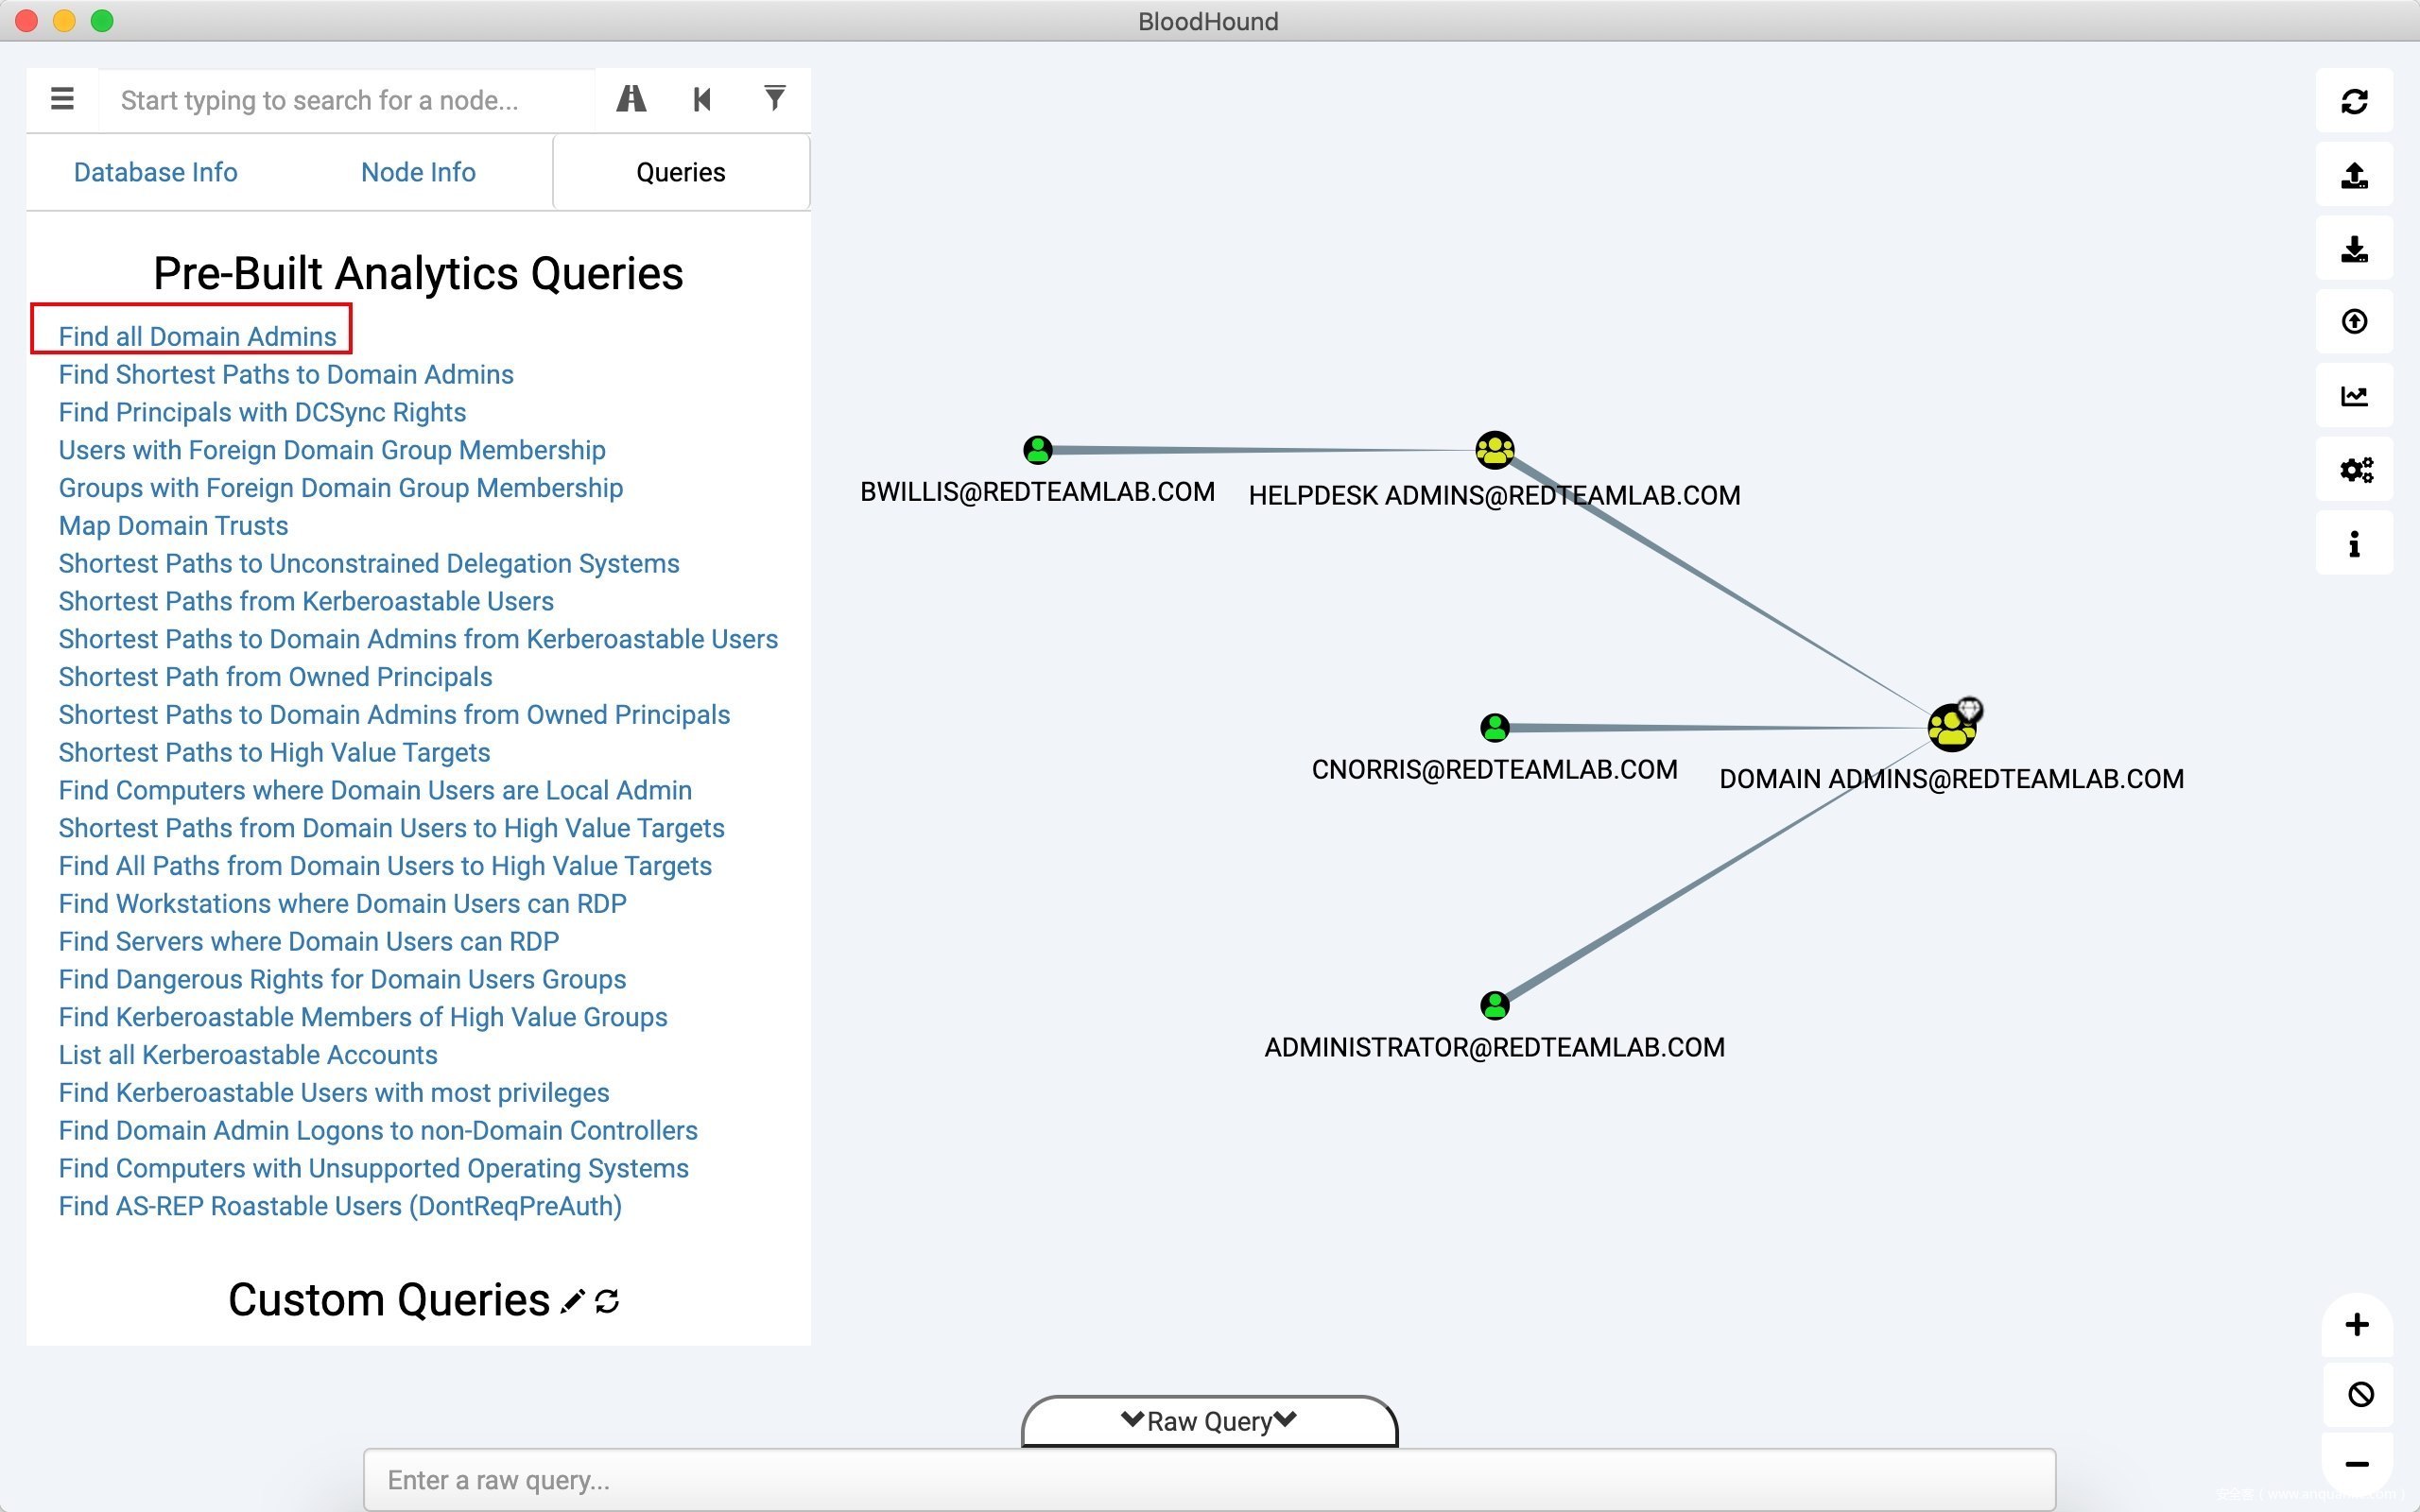Edit custom queries with pencil icon
2420x1512 pixels.
572,1301
